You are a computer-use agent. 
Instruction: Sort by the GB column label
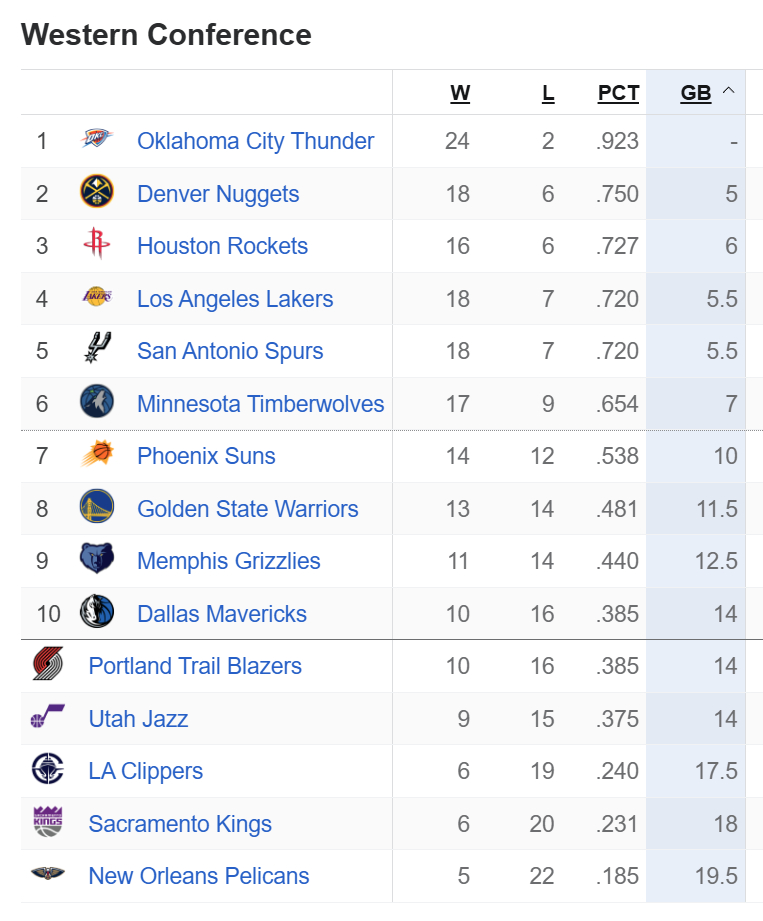695,93
